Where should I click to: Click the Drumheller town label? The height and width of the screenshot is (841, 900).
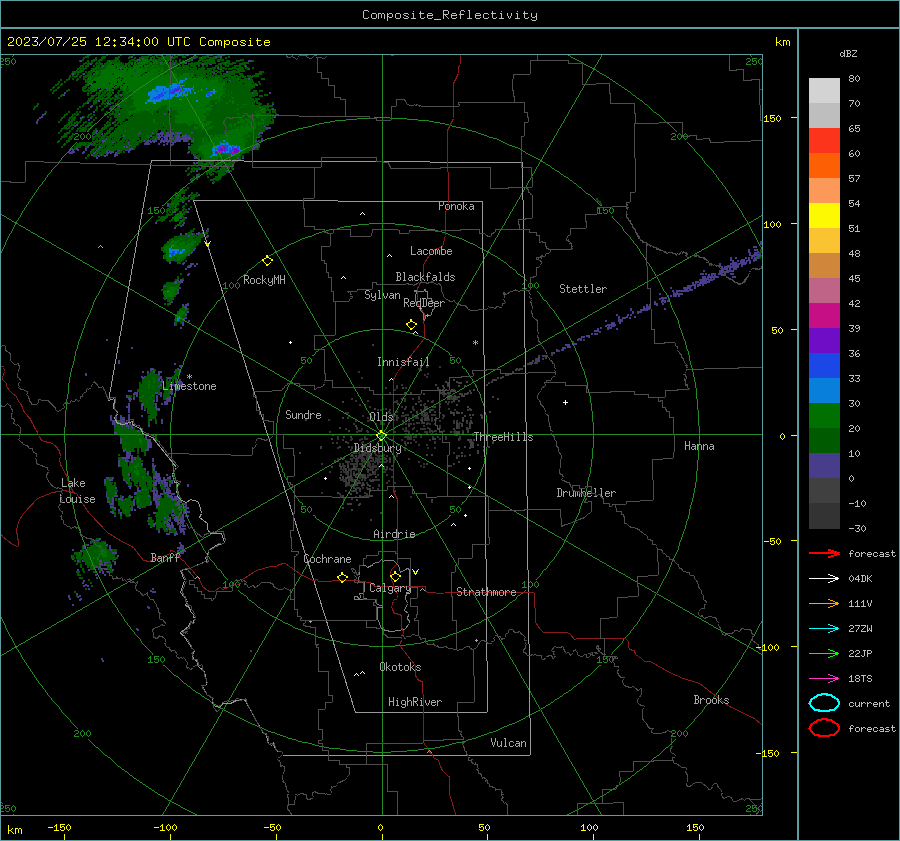[x=586, y=493]
